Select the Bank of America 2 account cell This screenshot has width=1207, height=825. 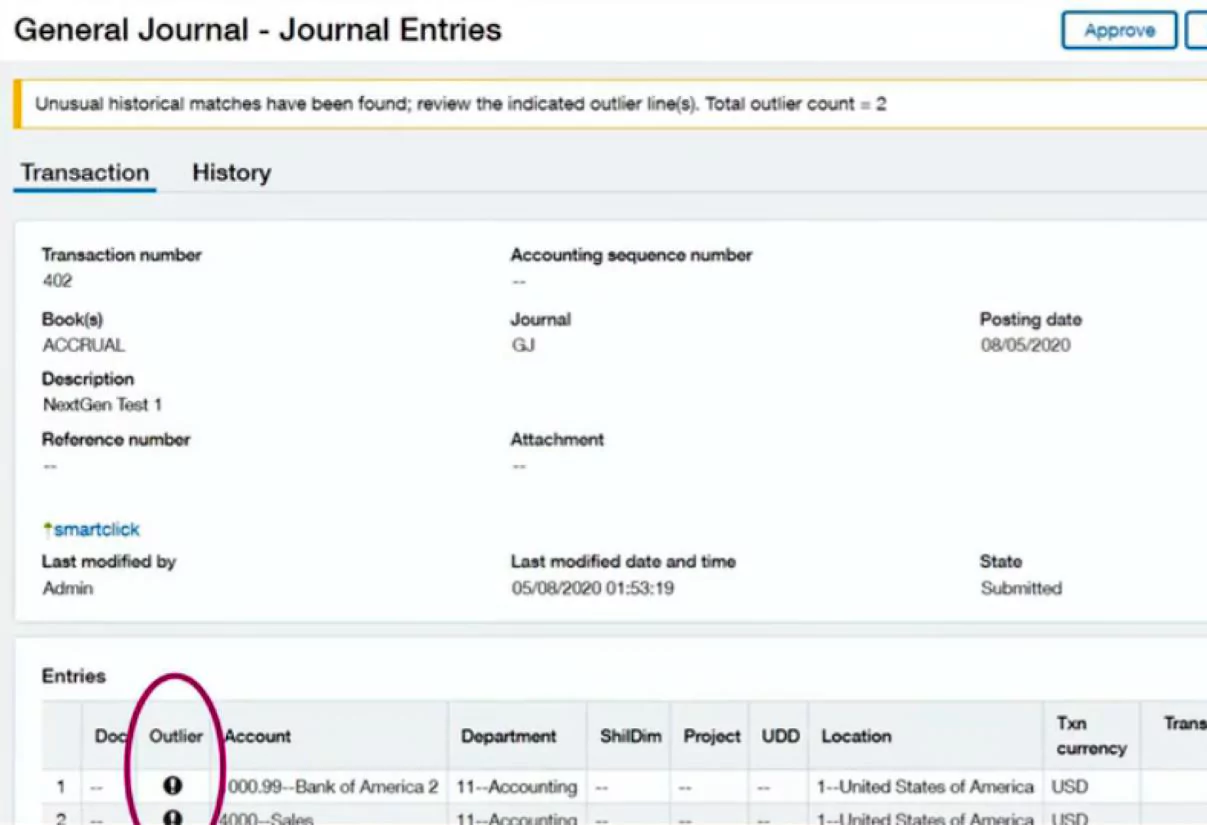[333, 787]
